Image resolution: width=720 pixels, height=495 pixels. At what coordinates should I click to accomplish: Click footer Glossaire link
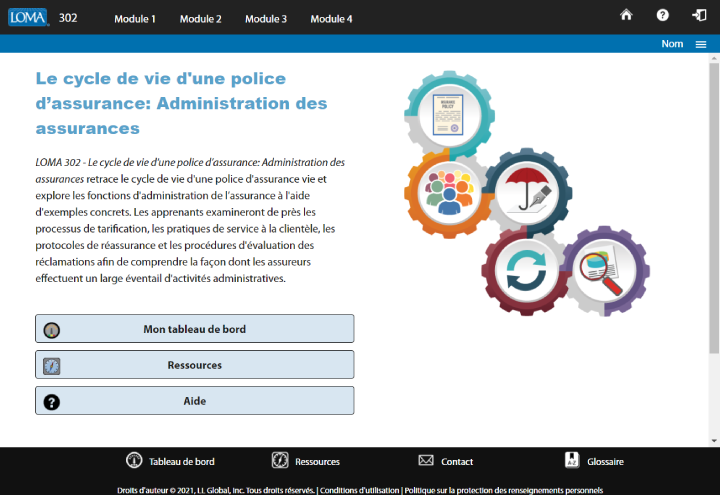pos(605,461)
